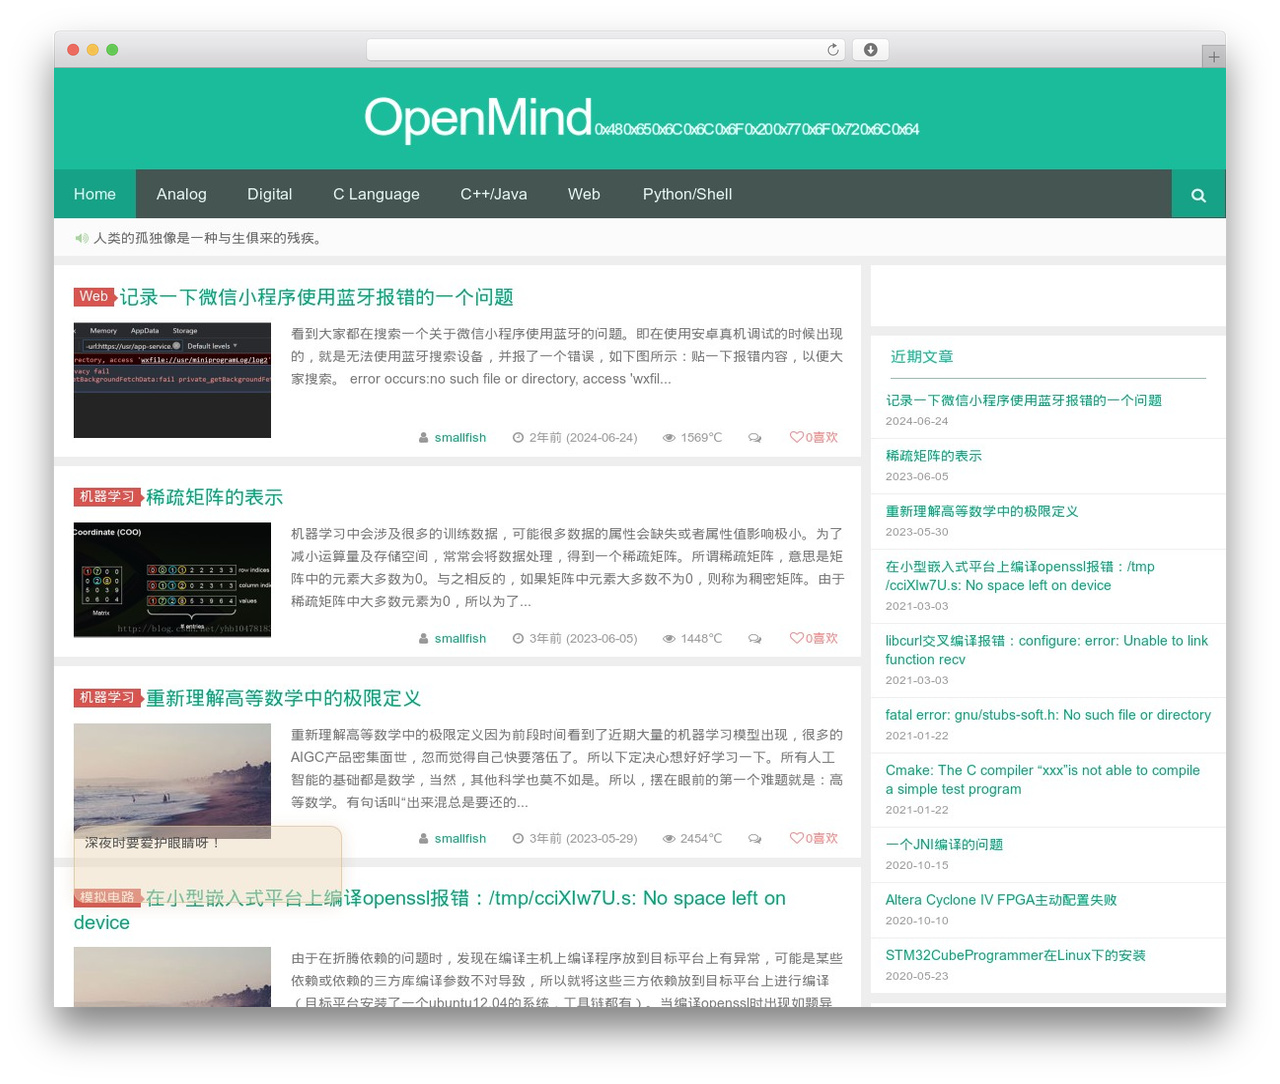Screen dimensions: 1280x1084
Task: Open the Analog menu
Action: coord(181,194)
